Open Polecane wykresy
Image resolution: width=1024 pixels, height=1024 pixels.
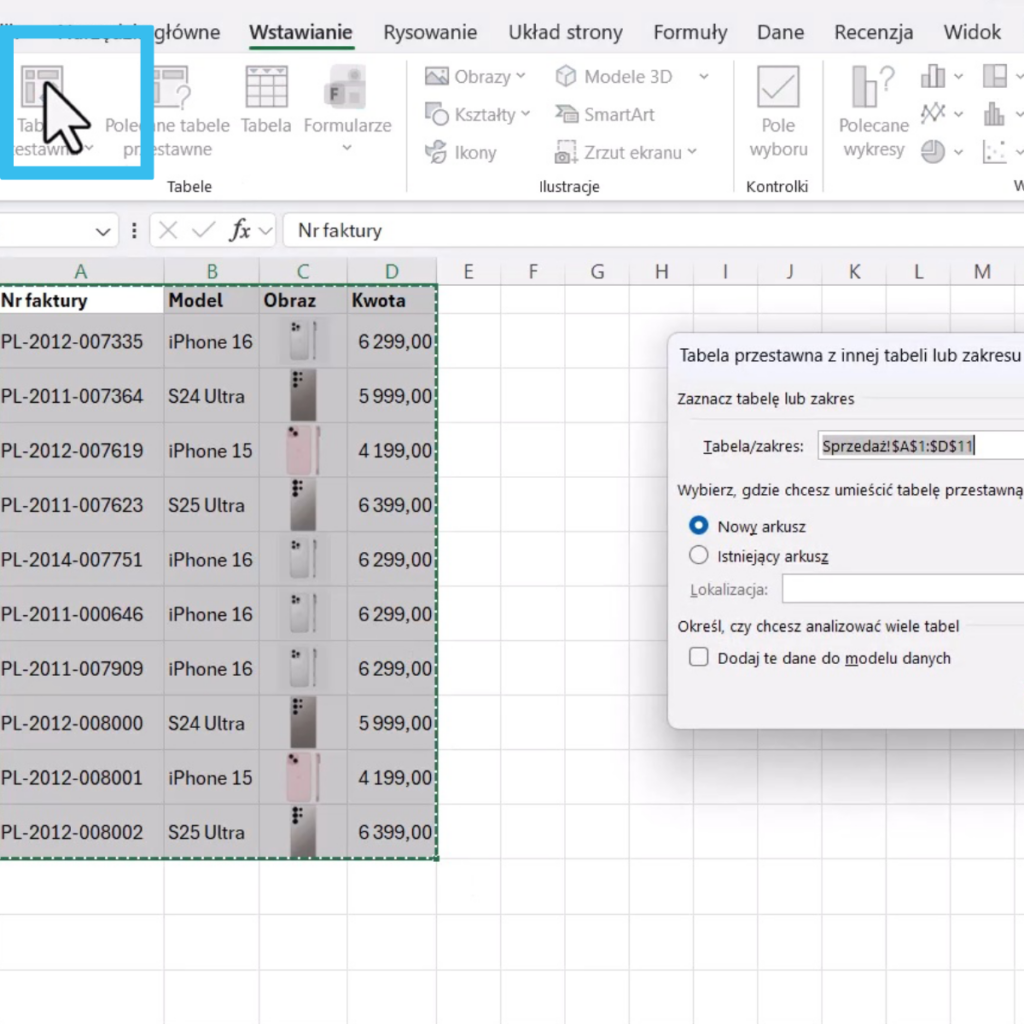(873, 88)
